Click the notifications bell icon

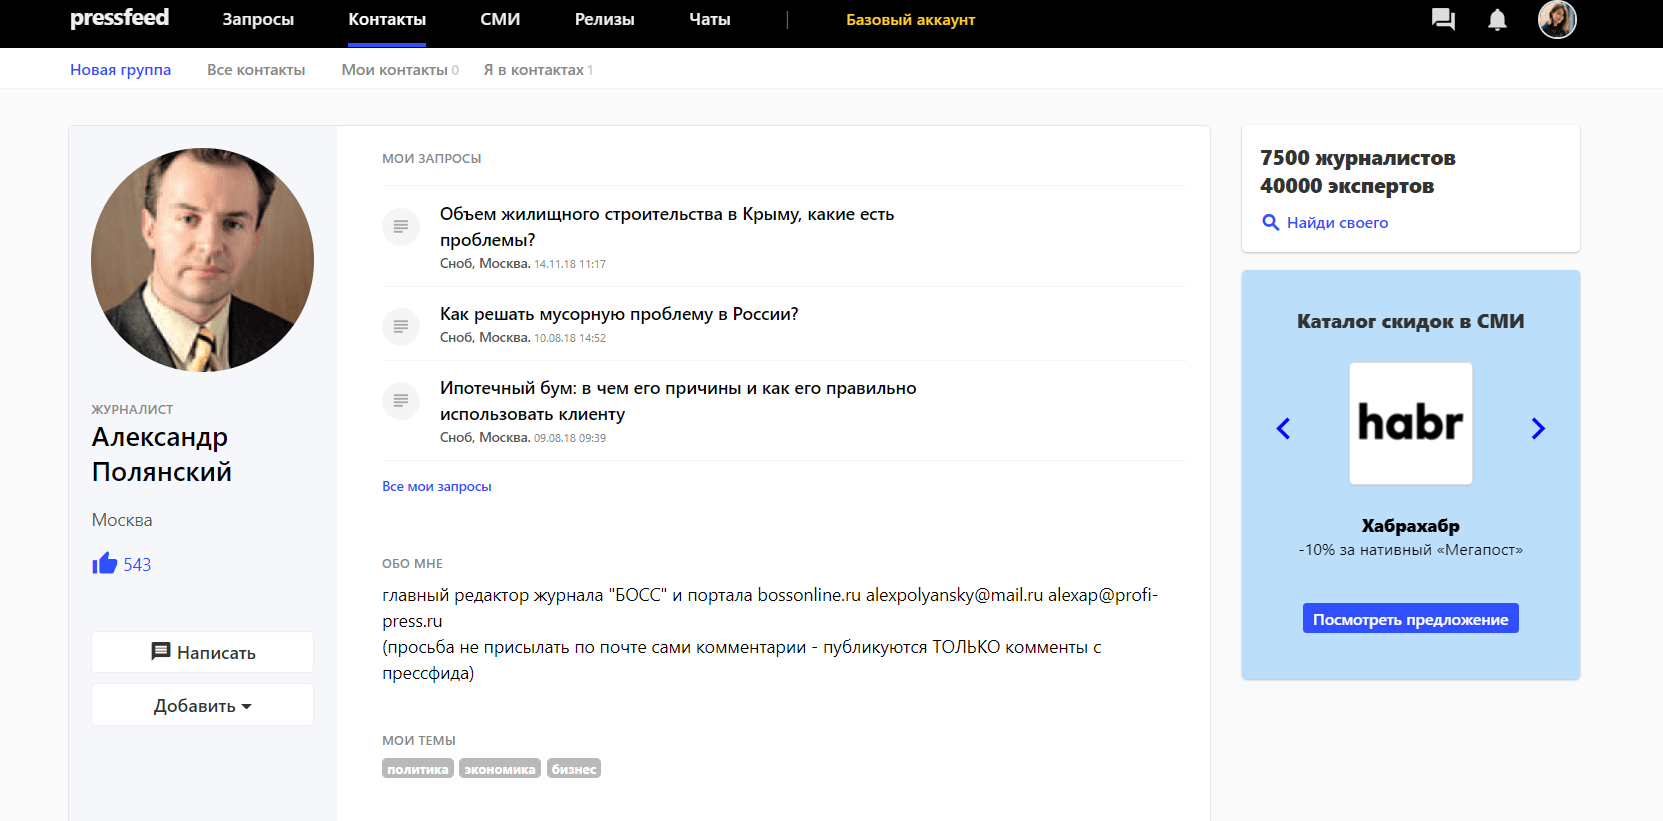click(x=1497, y=20)
